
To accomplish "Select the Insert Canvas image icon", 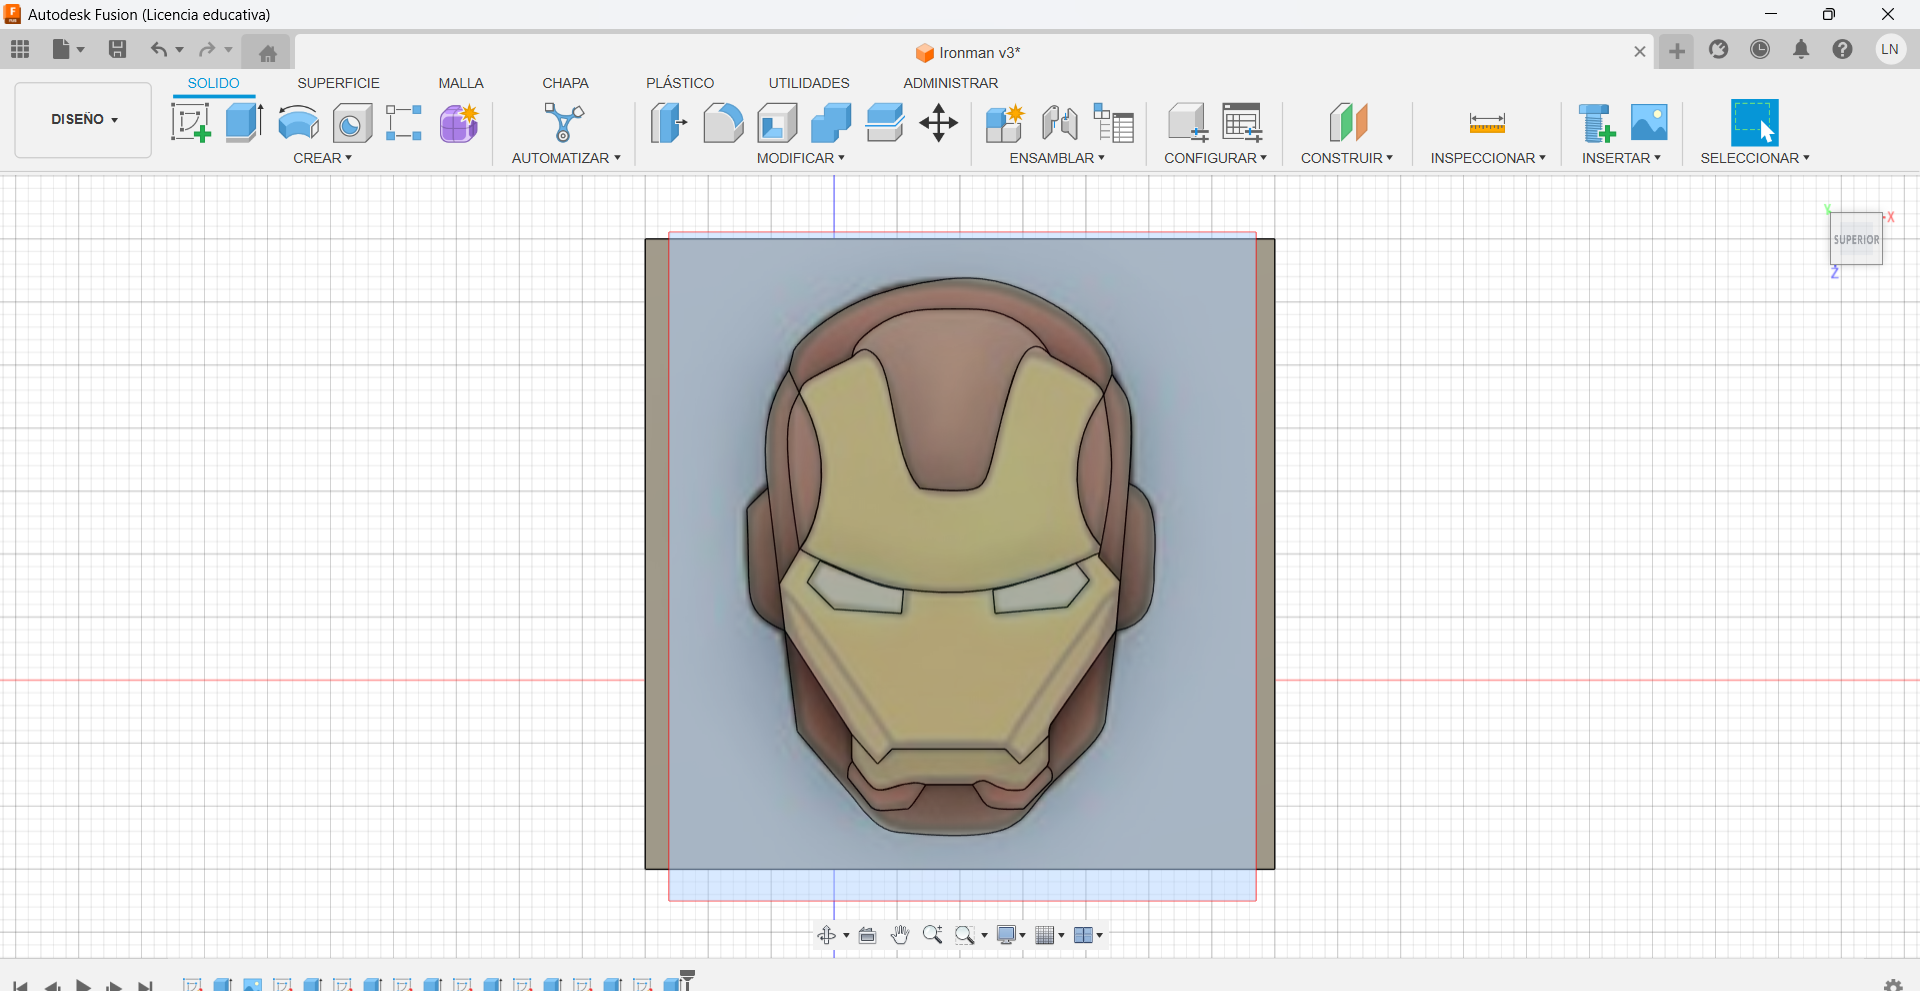I will click(1649, 123).
